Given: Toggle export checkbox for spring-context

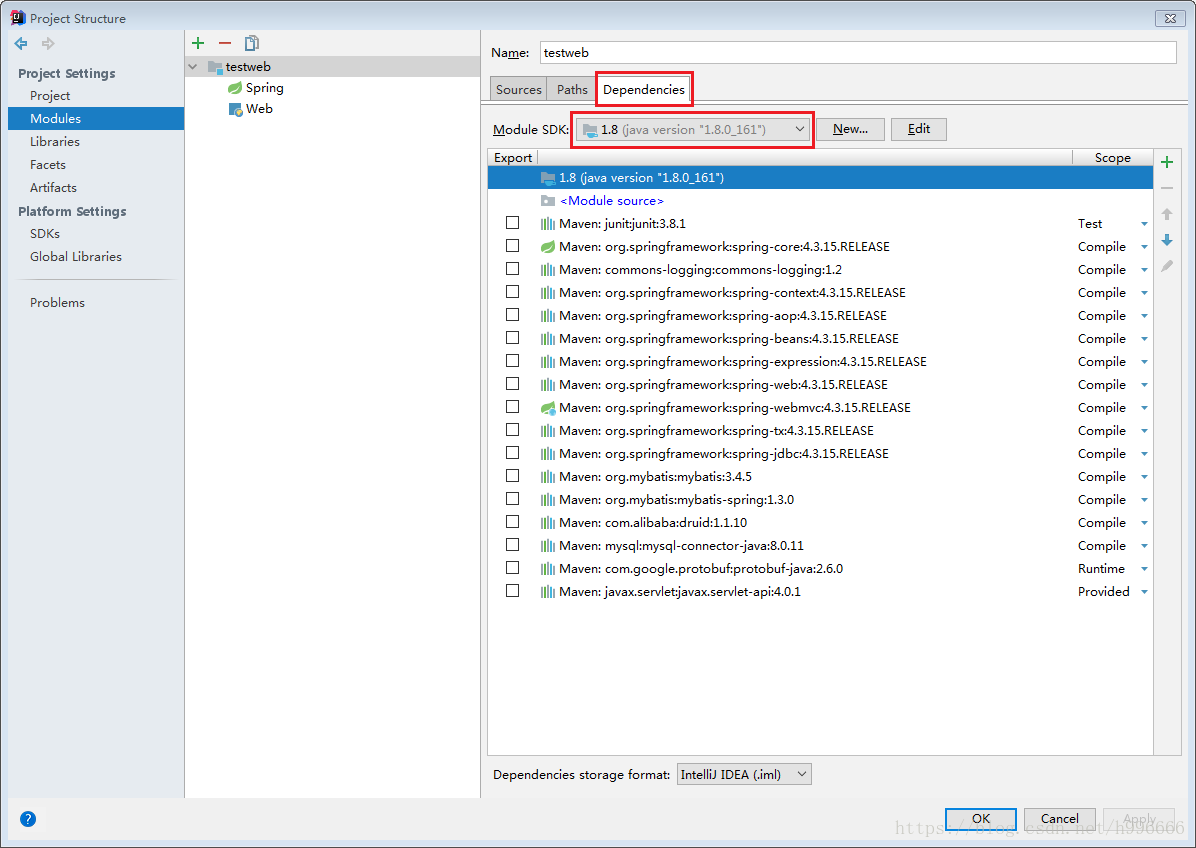Looking at the screenshot, I should [x=513, y=291].
